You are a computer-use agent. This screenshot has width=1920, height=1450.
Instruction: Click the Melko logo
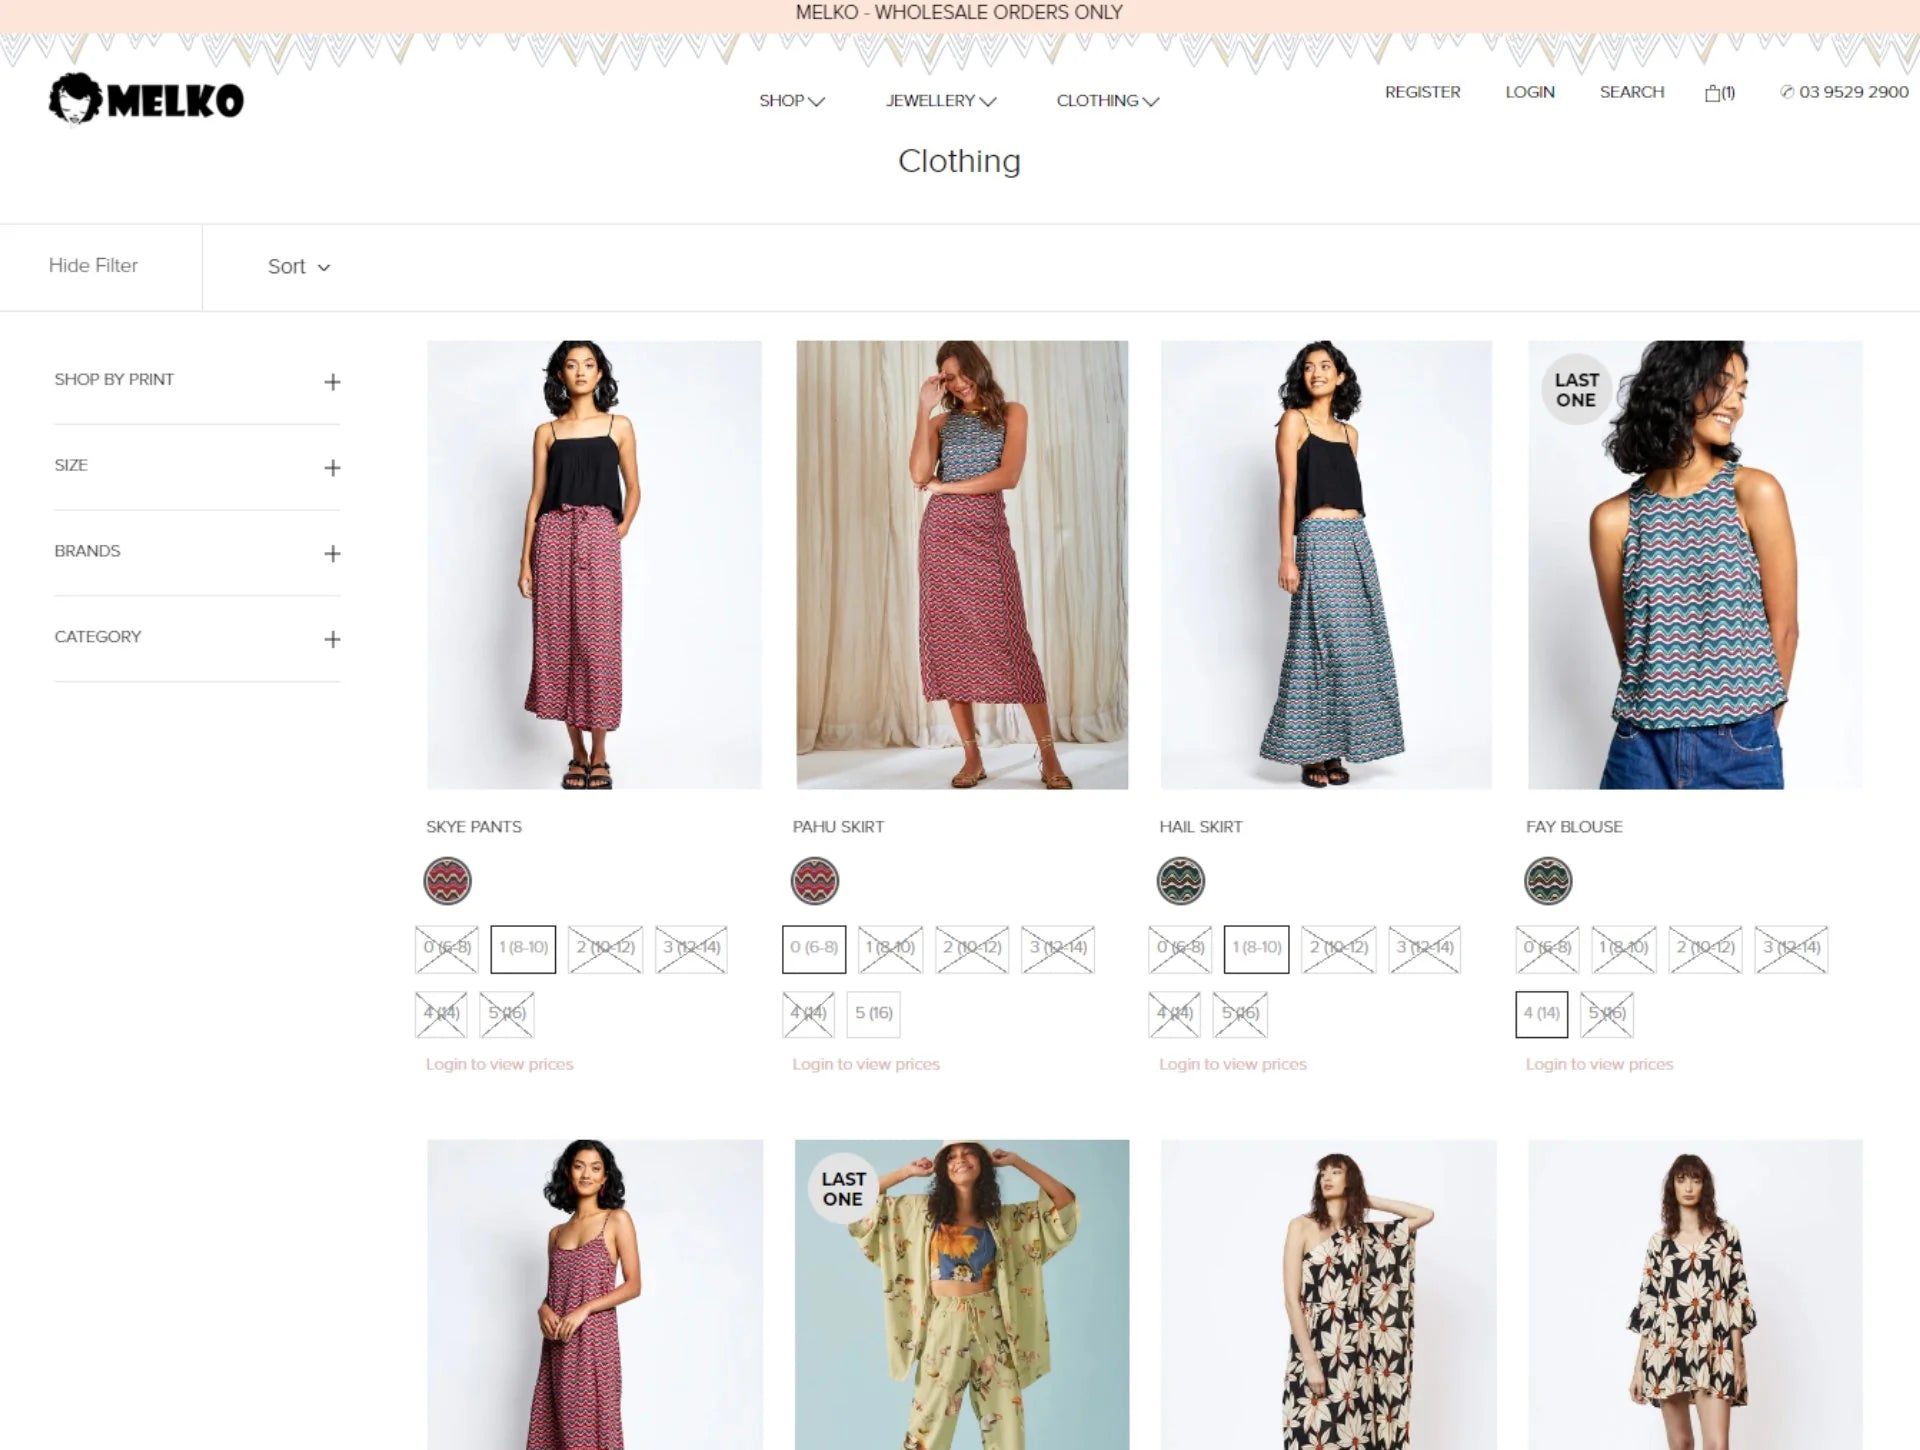click(x=146, y=99)
